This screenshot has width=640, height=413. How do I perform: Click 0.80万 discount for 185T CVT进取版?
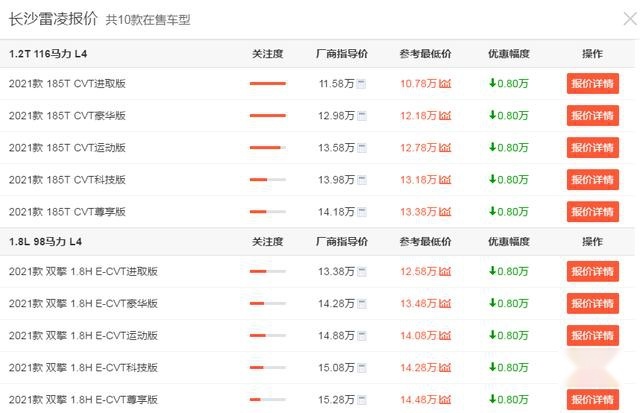point(509,84)
